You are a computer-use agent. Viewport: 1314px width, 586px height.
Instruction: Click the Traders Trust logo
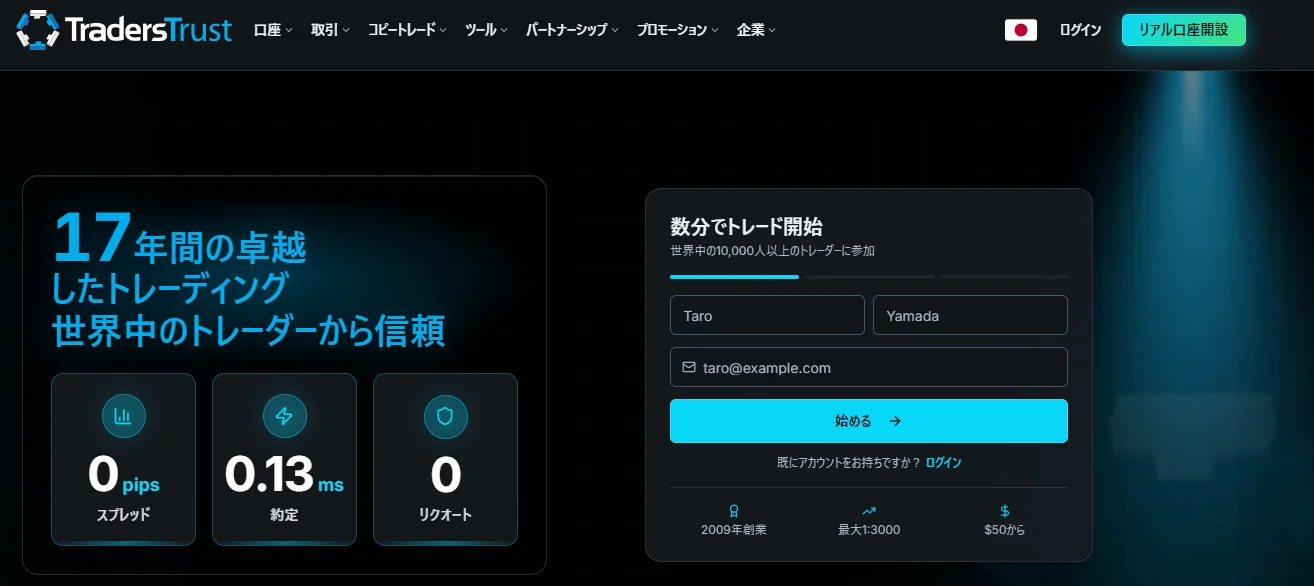tap(124, 30)
